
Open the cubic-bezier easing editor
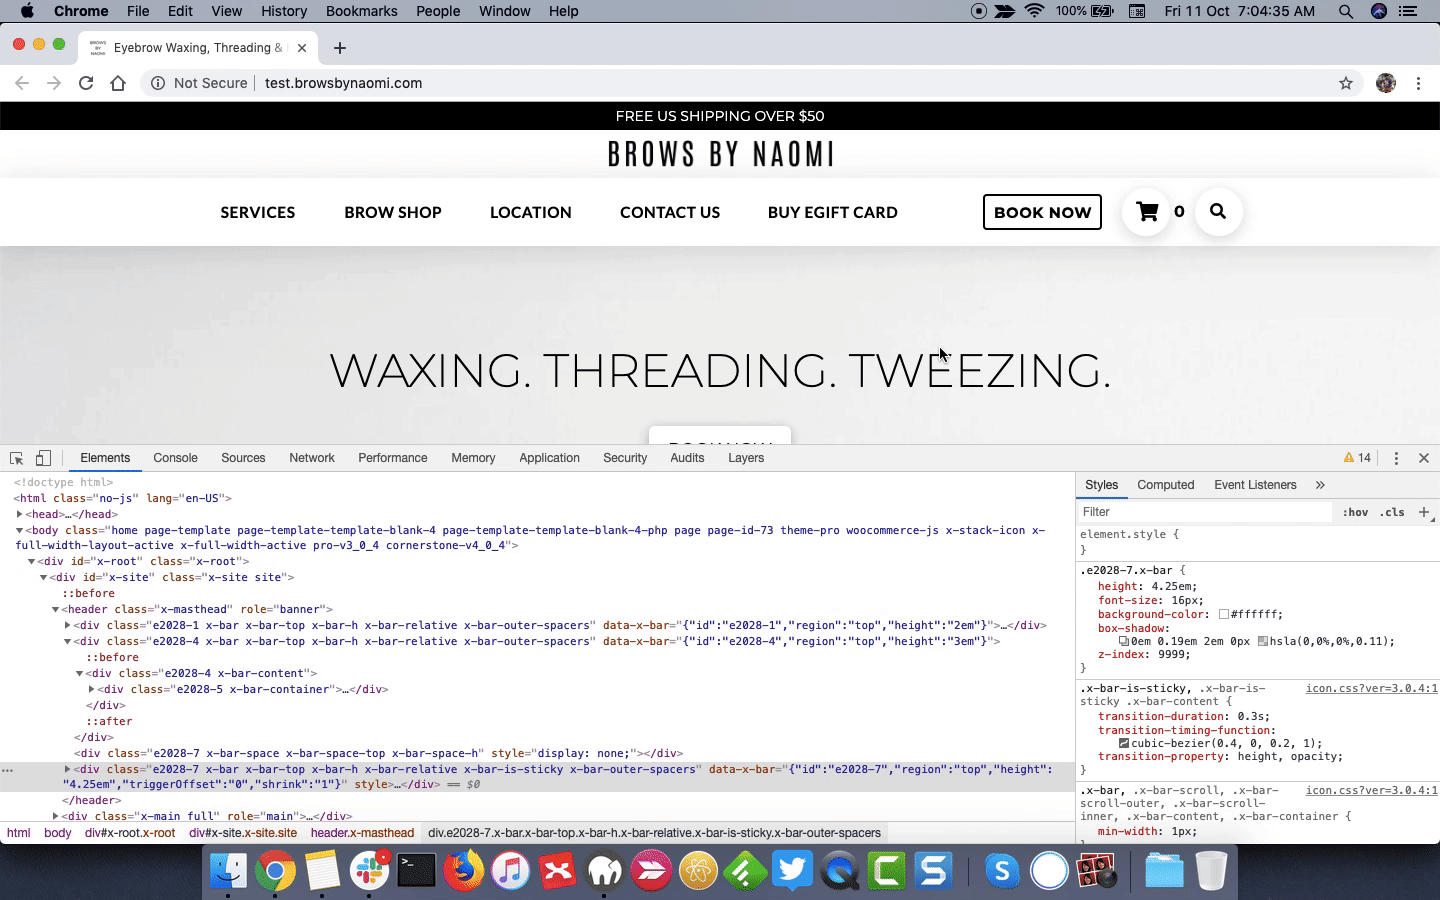1123,744
